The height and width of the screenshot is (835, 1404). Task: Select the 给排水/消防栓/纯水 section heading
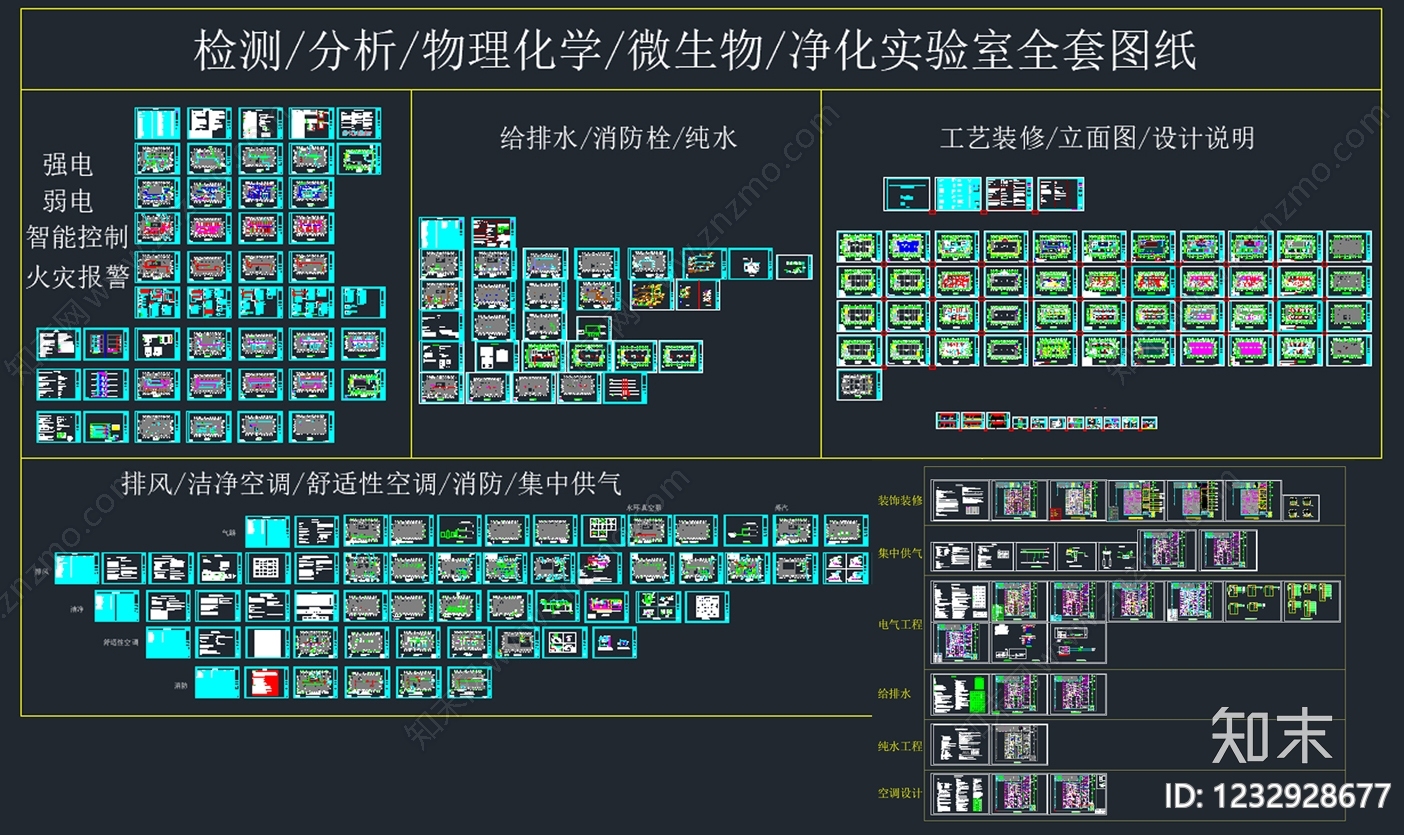[x=619, y=138]
